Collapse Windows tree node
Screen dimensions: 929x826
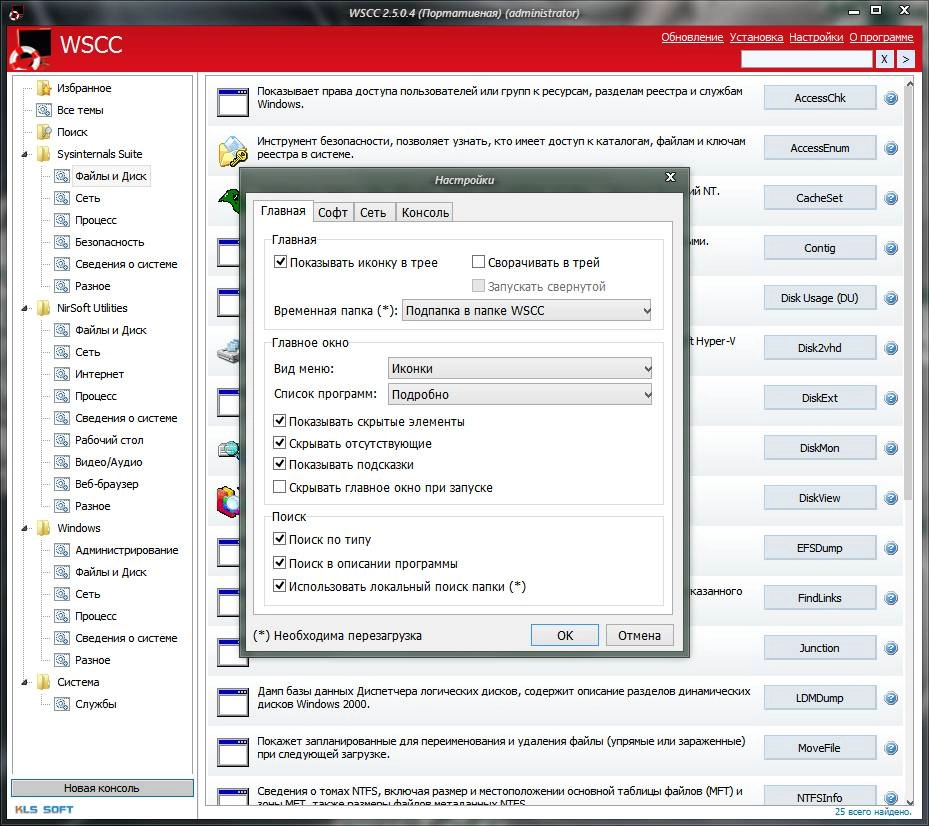pos(25,529)
